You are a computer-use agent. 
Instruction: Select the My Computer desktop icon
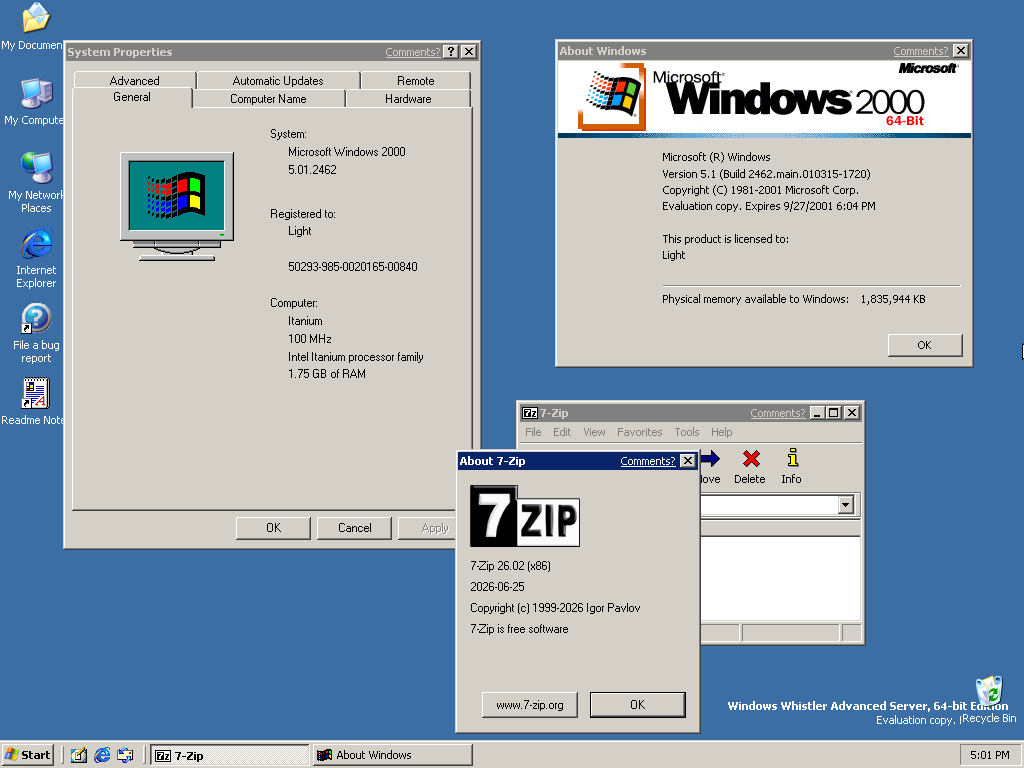[35, 93]
